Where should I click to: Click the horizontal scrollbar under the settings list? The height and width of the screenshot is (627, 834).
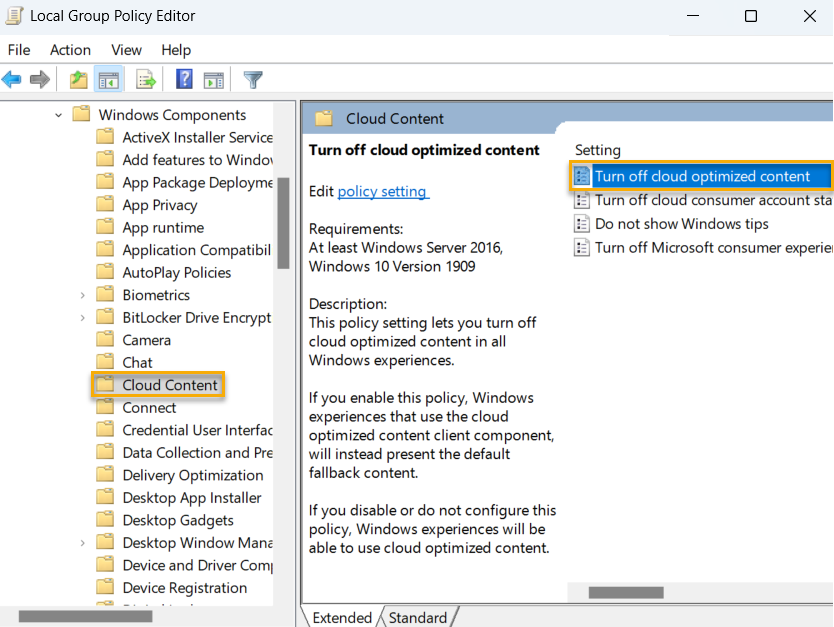point(625,592)
